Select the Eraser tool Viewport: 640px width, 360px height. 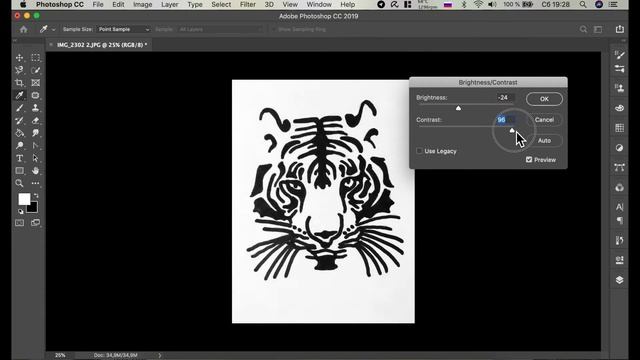point(36,120)
